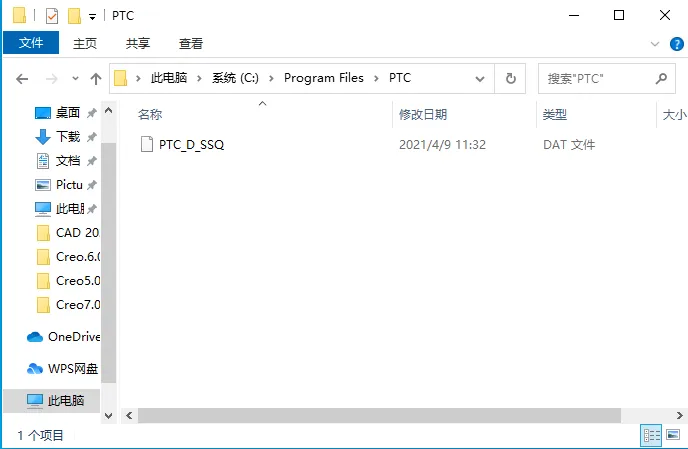This screenshot has height=449, width=688.
Task: Click the Properties quick access icon
Action: 52,16
